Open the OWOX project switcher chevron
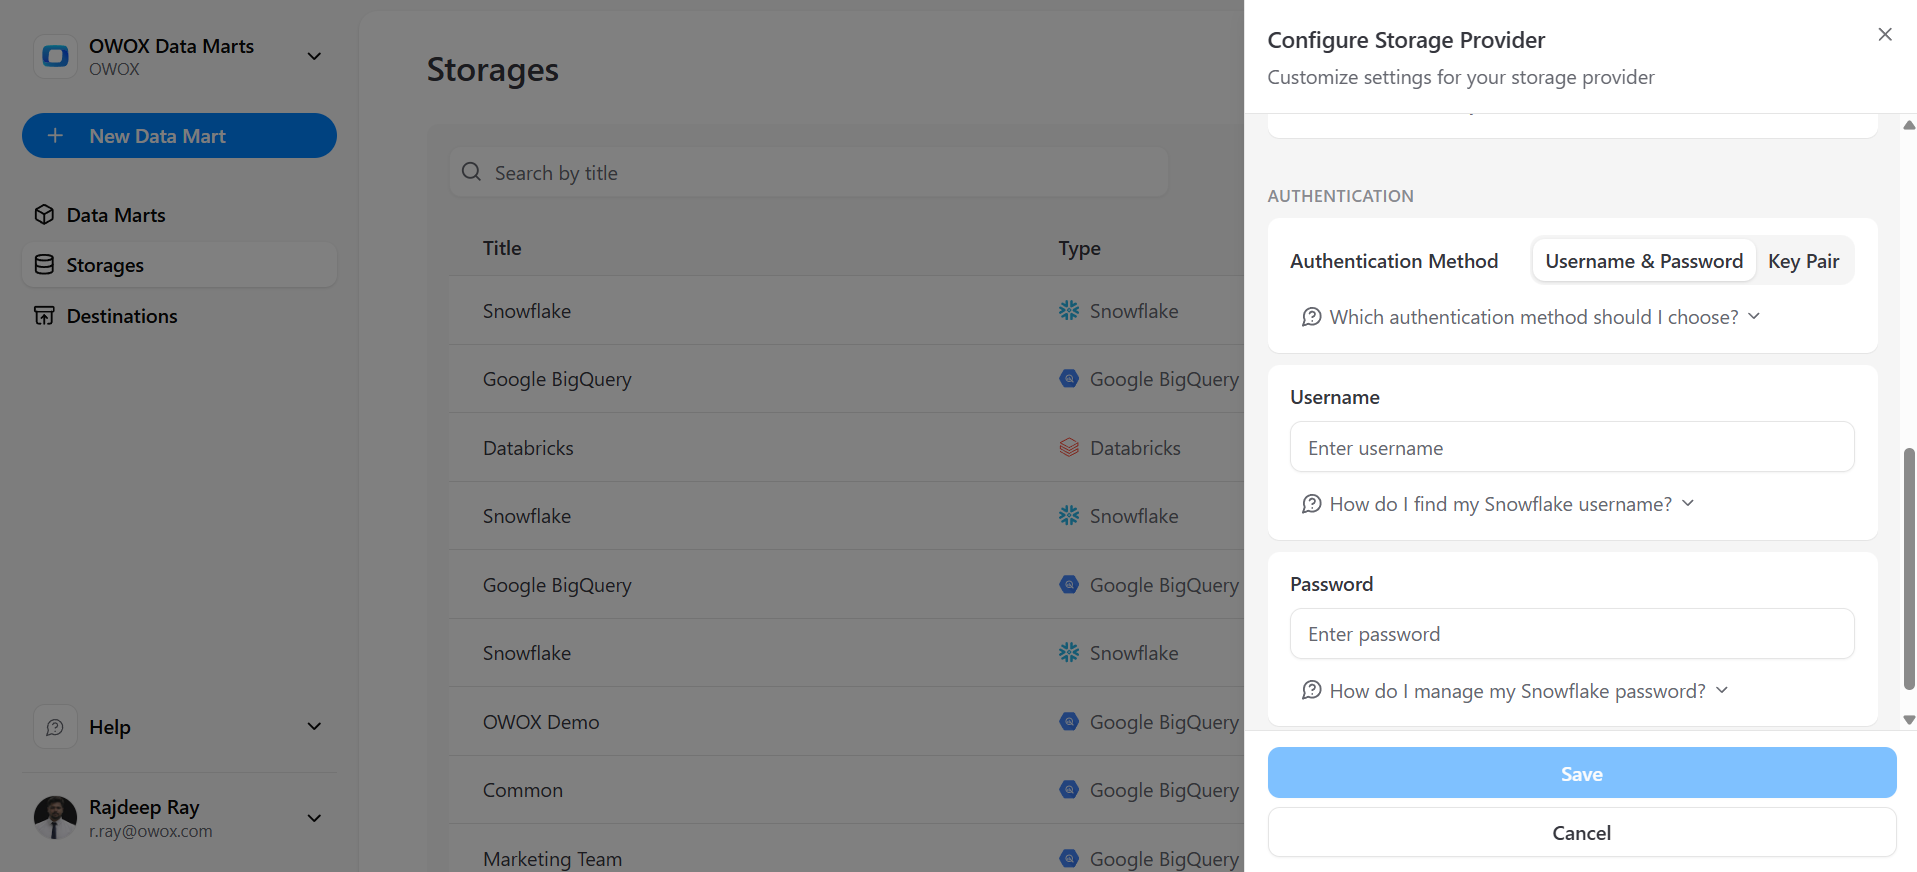This screenshot has width=1917, height=872. pyautogui.click(x=314, y=56)
